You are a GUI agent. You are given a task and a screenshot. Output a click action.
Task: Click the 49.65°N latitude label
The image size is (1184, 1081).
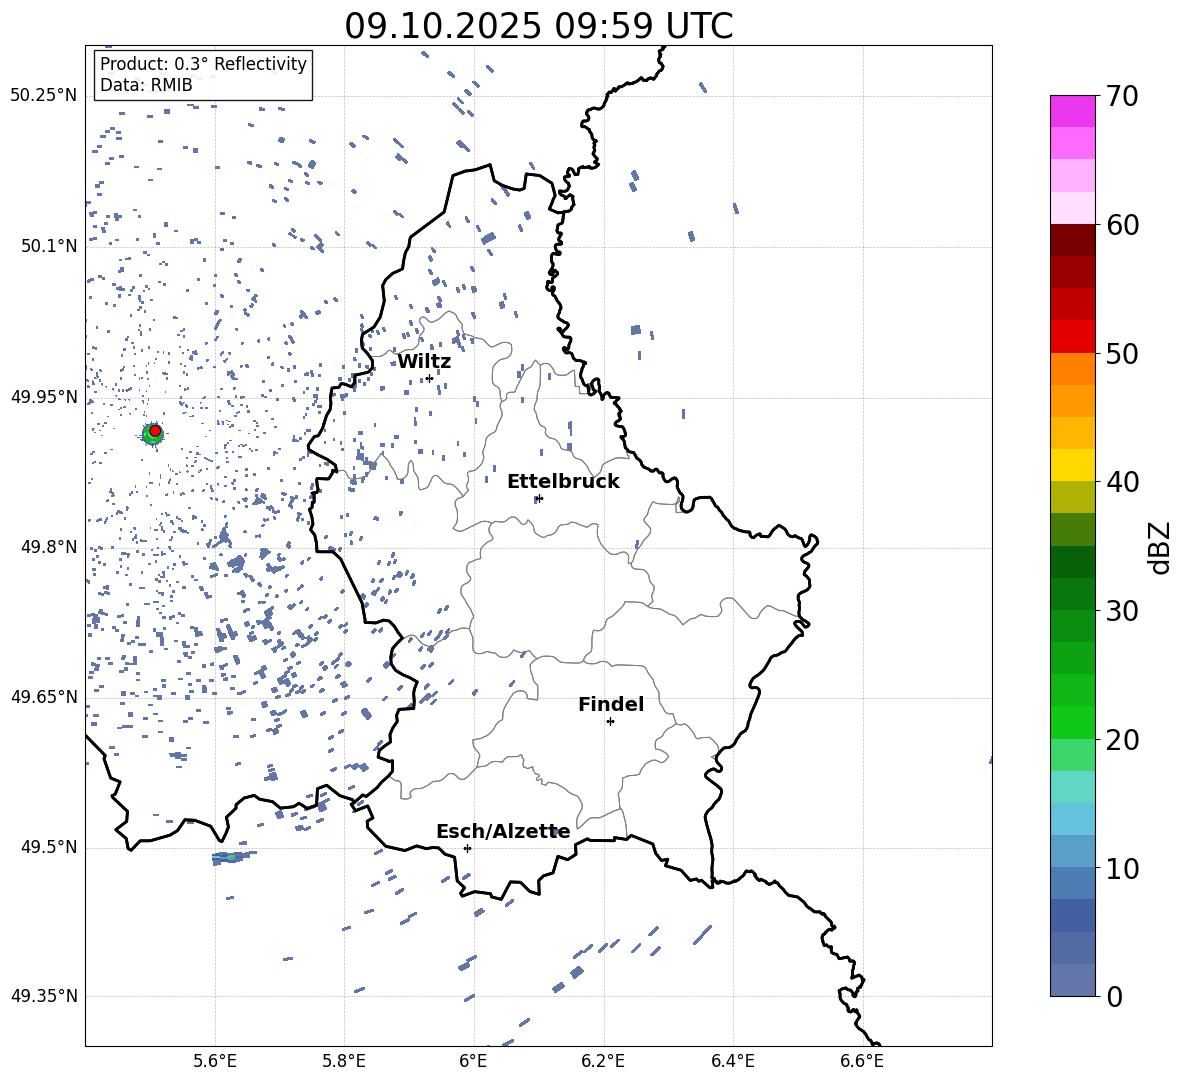coord(44,696)
